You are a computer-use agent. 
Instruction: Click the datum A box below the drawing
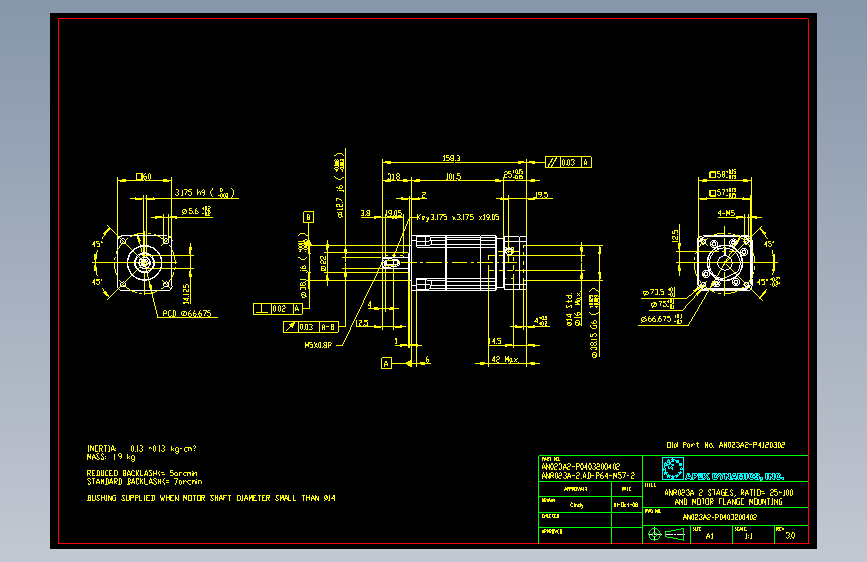point(387,363)
